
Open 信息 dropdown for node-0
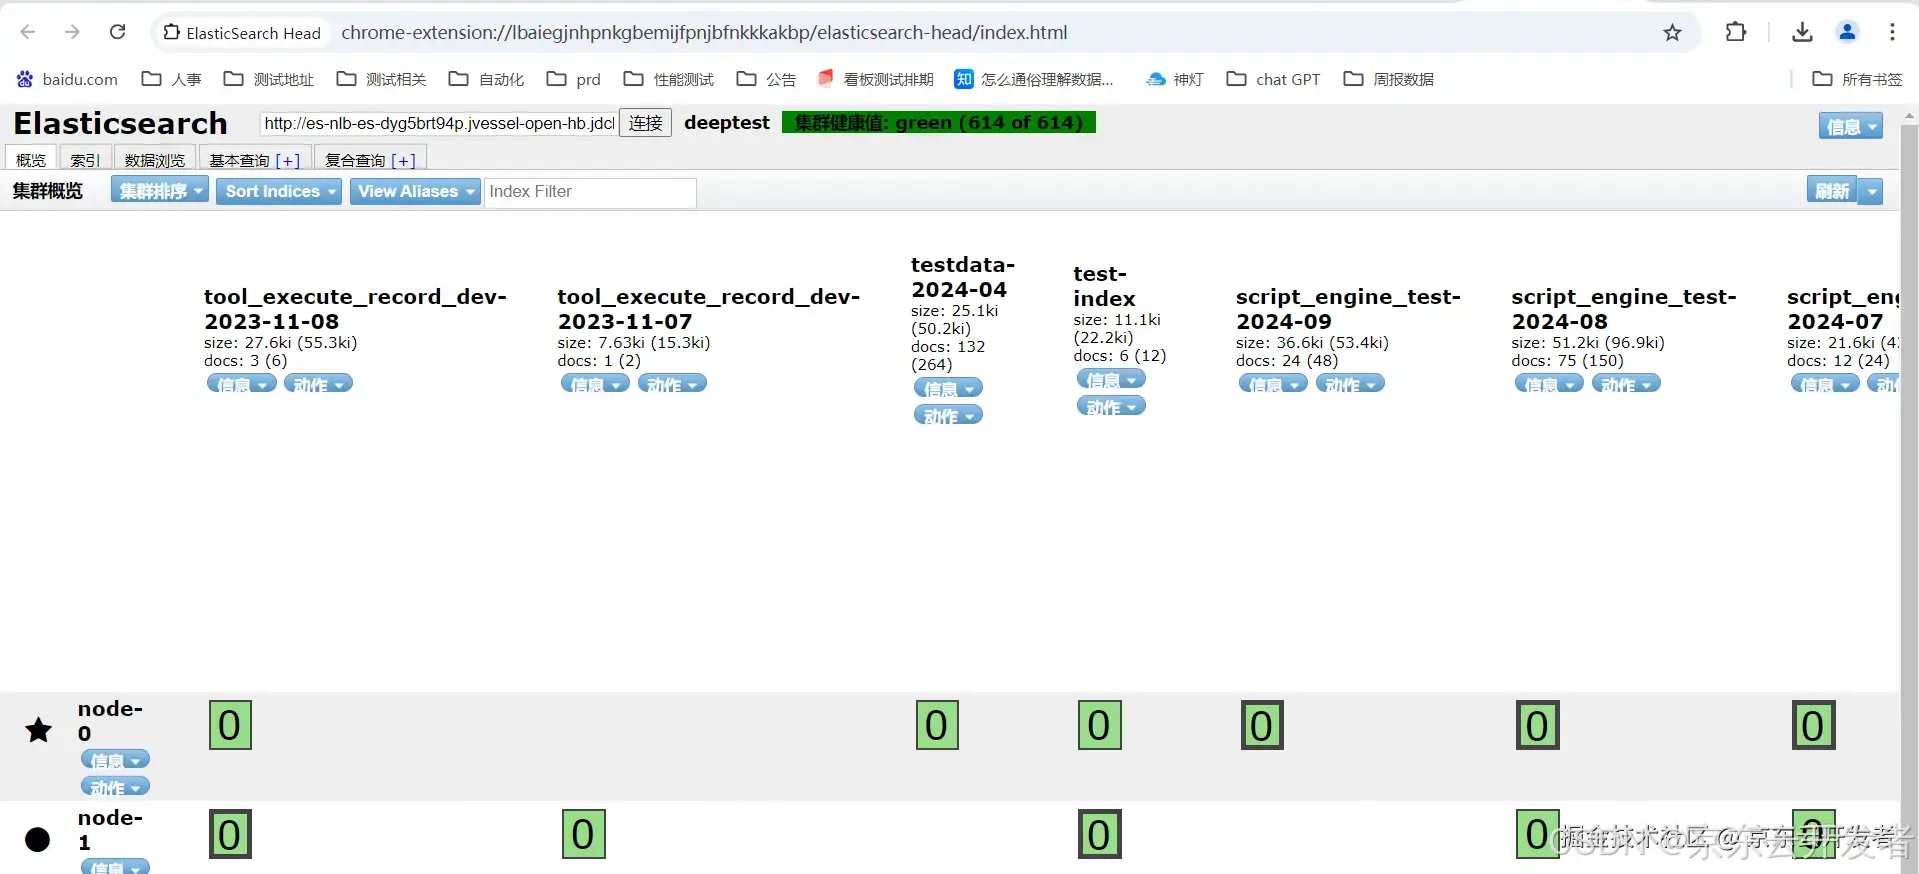click(x=116, y=760)
